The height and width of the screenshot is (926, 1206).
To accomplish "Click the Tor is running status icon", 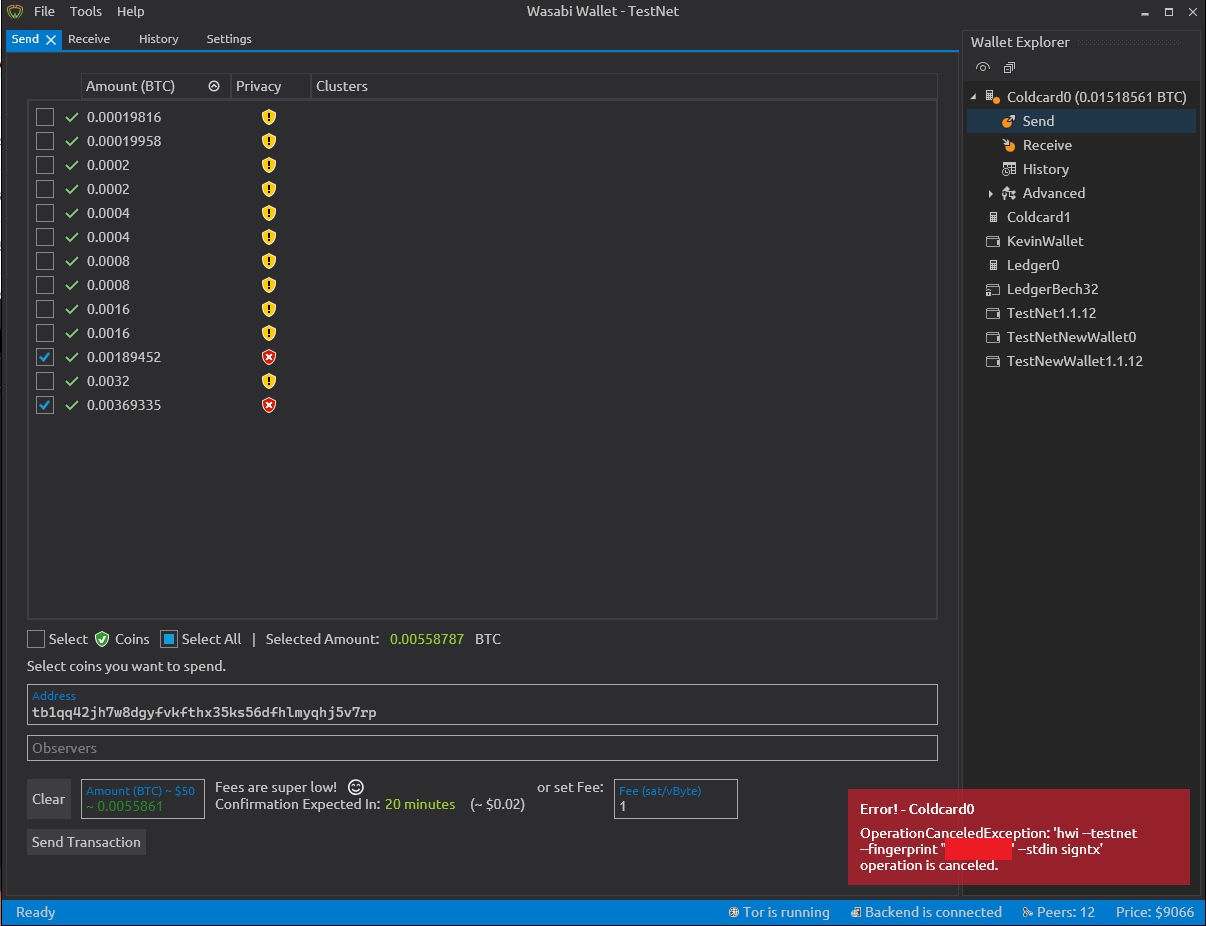I will coord(734,912).
